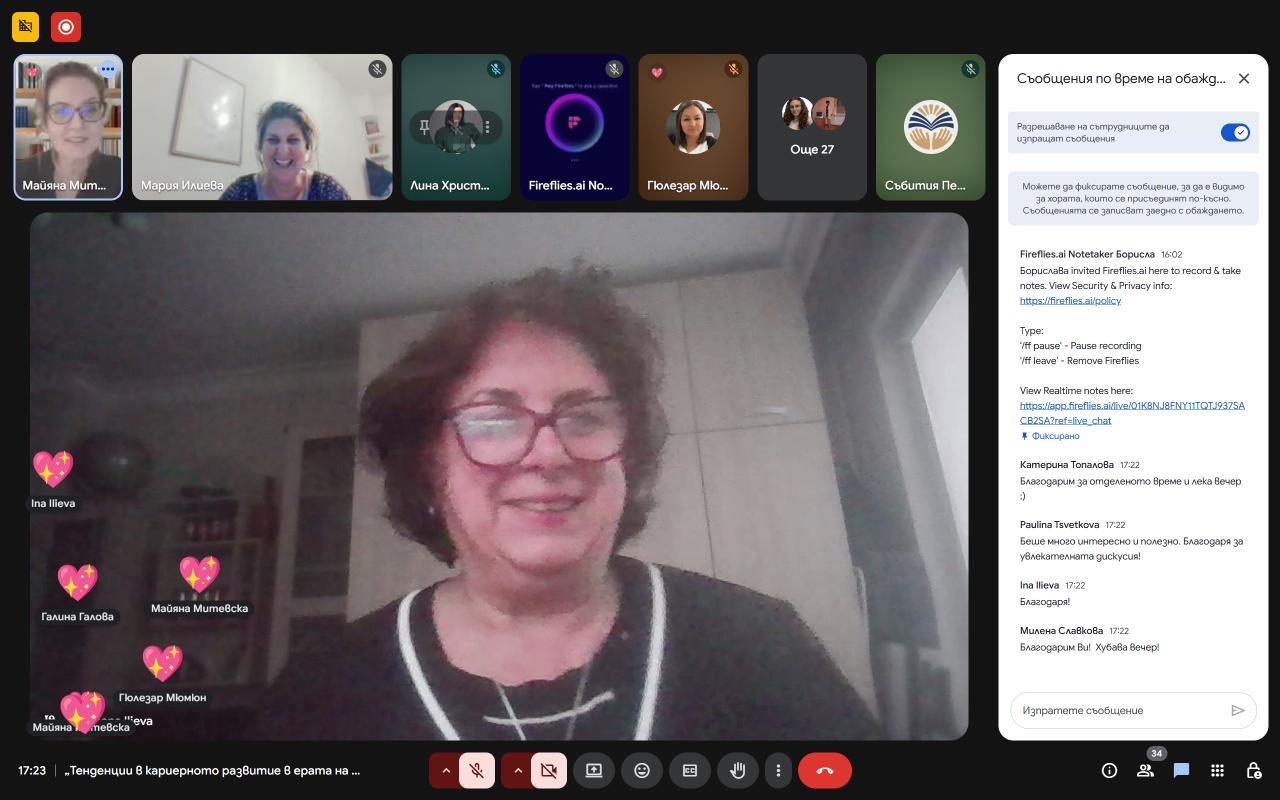Toggle the chat messages panel button
Image resolution: width=1280 pixels, height=800 pixels.
pos(1181,770)
